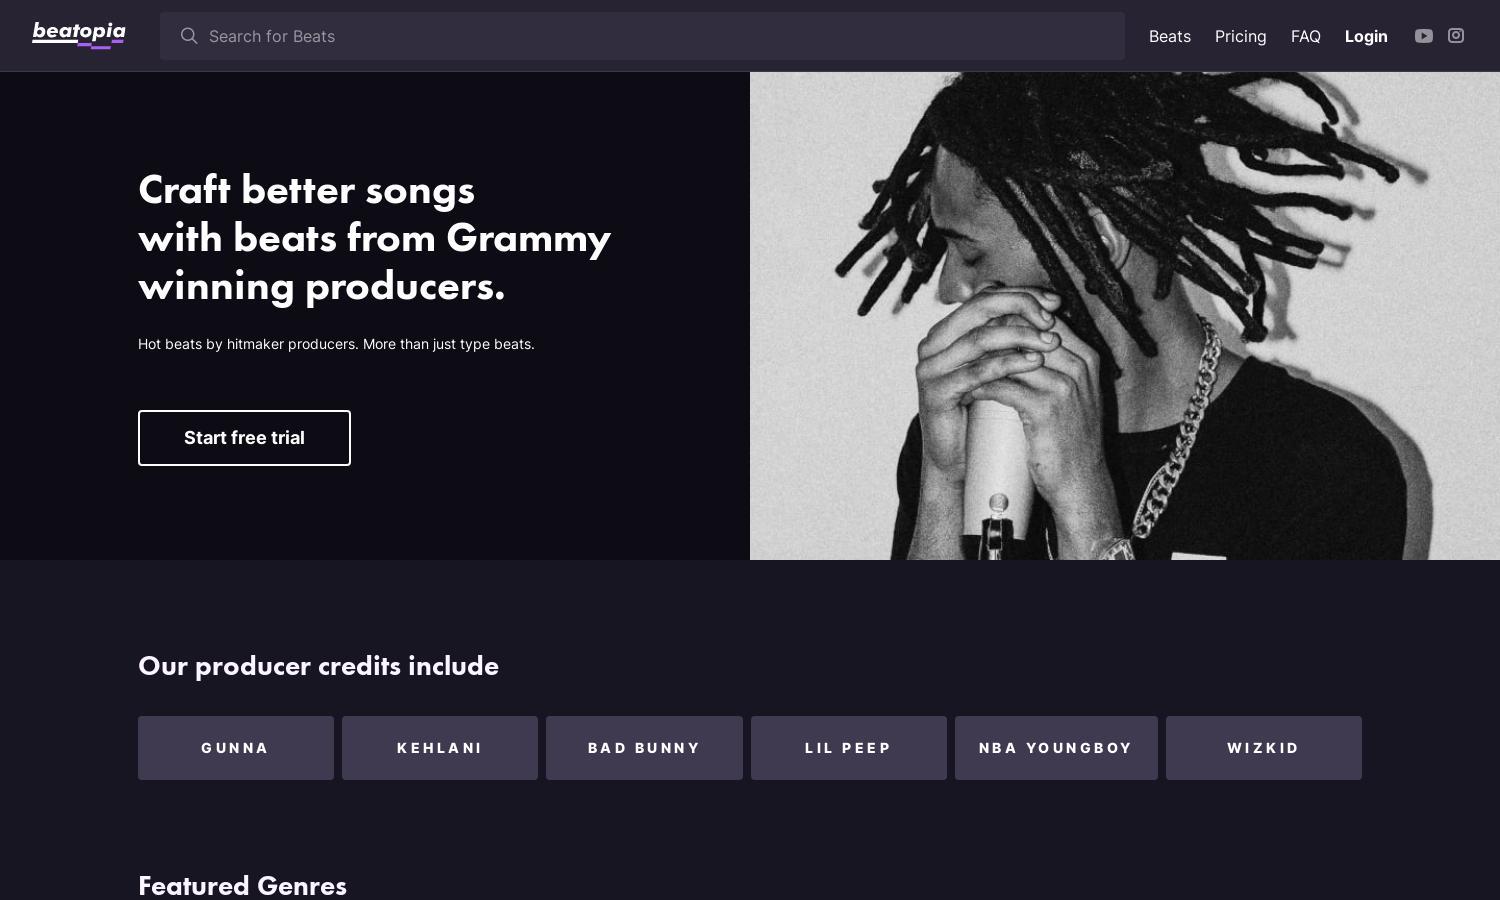The width and height of the screenshot is (1500, 900).
Task: Open the Instagram icon link
Action: click(1456, 36)
